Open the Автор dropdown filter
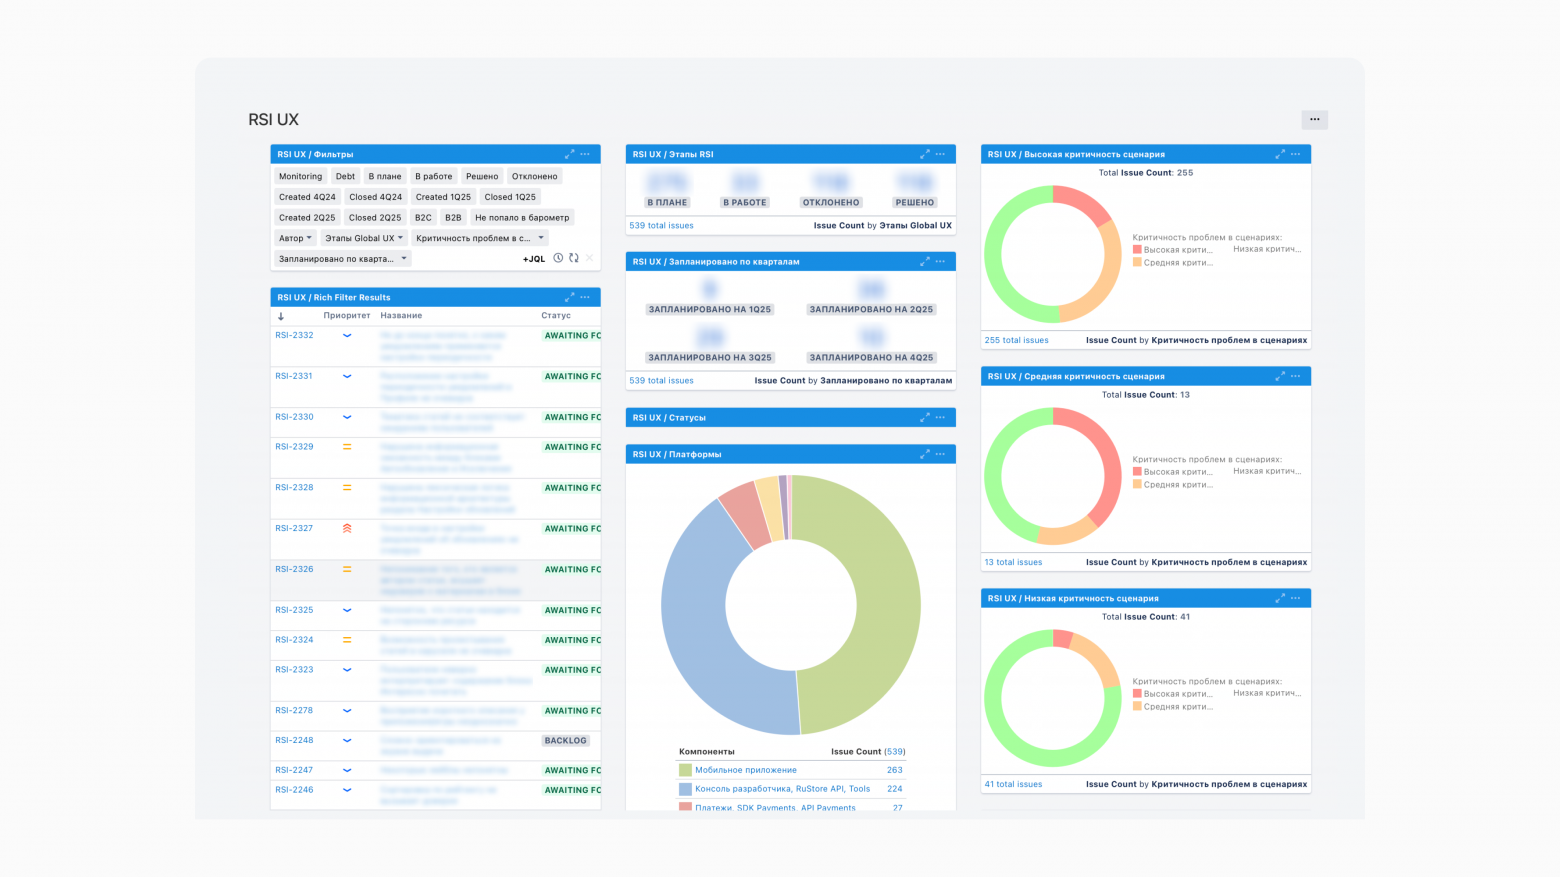Screen dimensions: 1560x877 point(295,238)
